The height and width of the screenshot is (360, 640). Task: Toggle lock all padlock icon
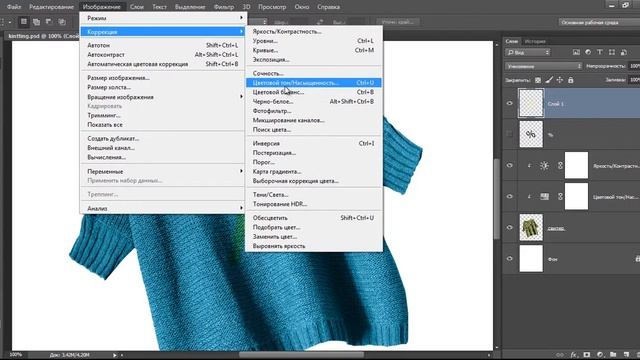click(x=571, y=80)
